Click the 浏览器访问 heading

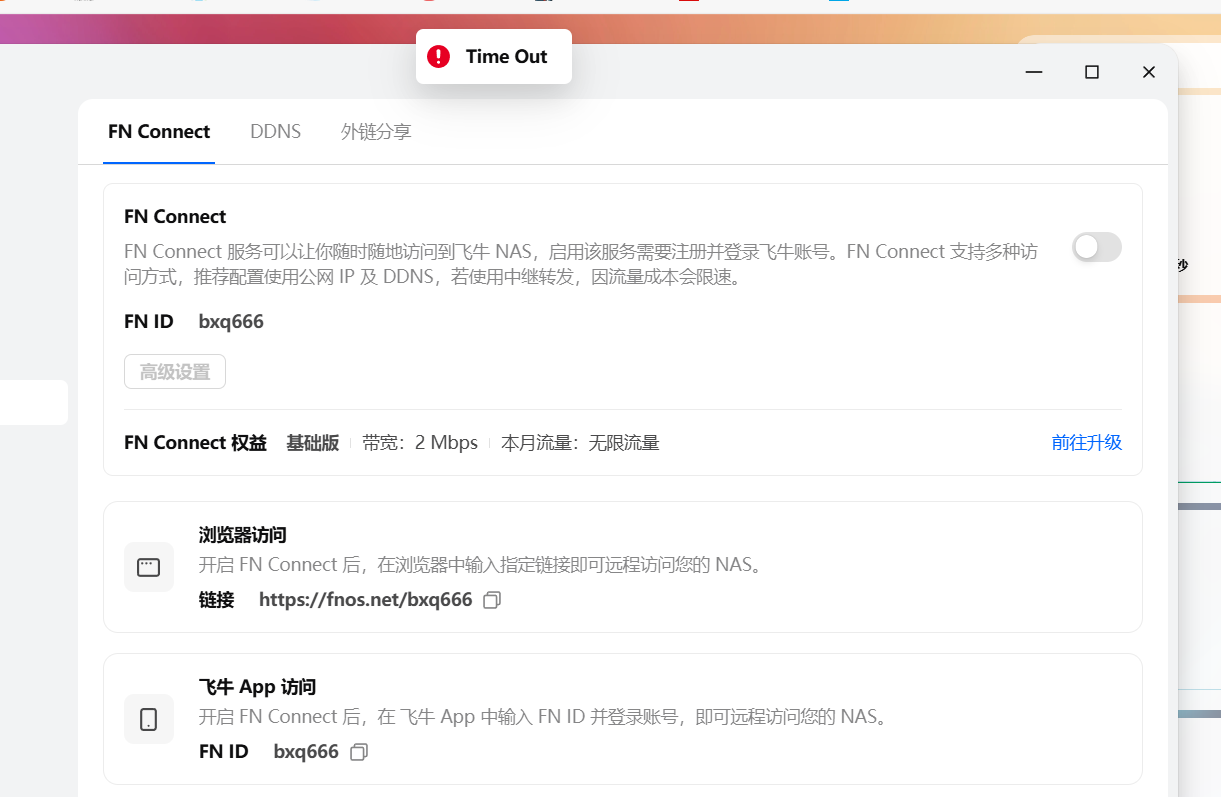click(243, 535)
